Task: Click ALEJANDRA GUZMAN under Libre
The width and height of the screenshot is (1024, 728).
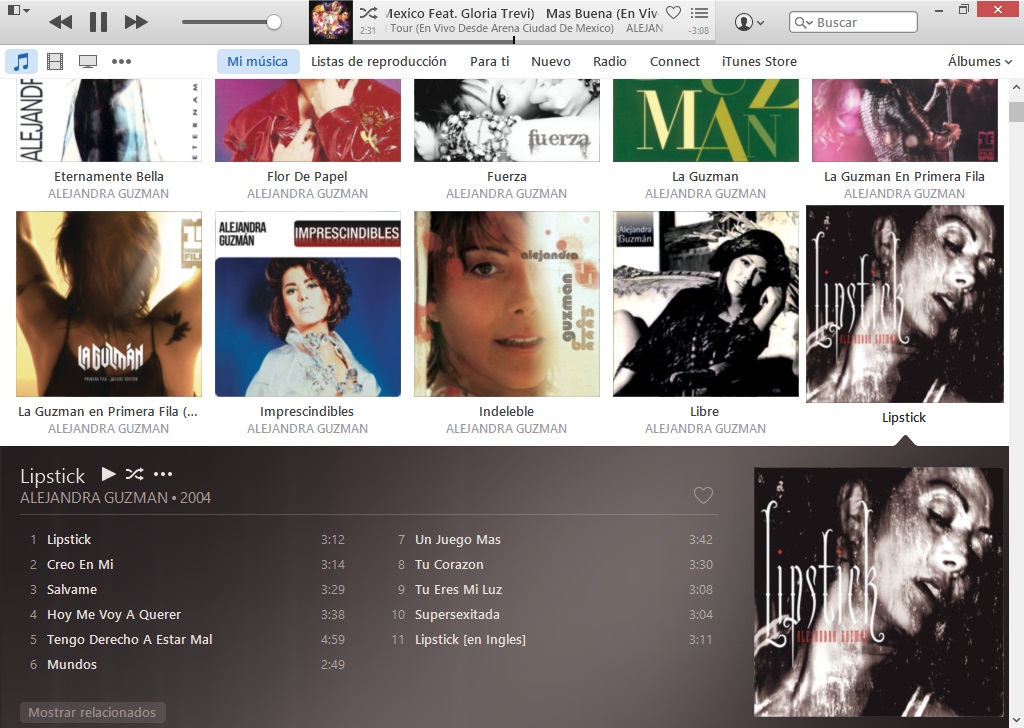Action: [x=705, y=428]
